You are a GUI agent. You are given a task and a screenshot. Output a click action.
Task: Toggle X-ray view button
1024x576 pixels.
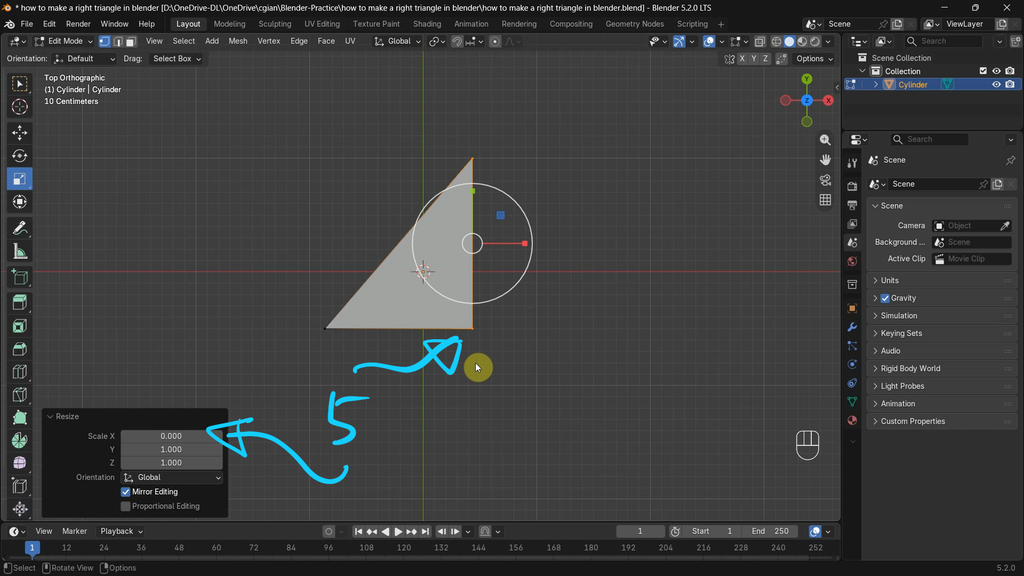[760, 41]
